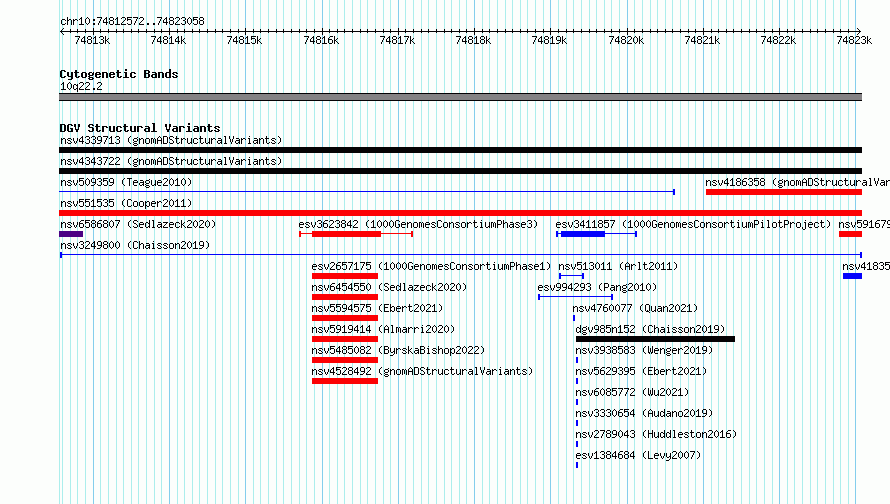The width and height of the screenshot is (890, 504).
Task: Open the nsv551535 (Cooper2011) variant
Action: (x=126, y=203)
